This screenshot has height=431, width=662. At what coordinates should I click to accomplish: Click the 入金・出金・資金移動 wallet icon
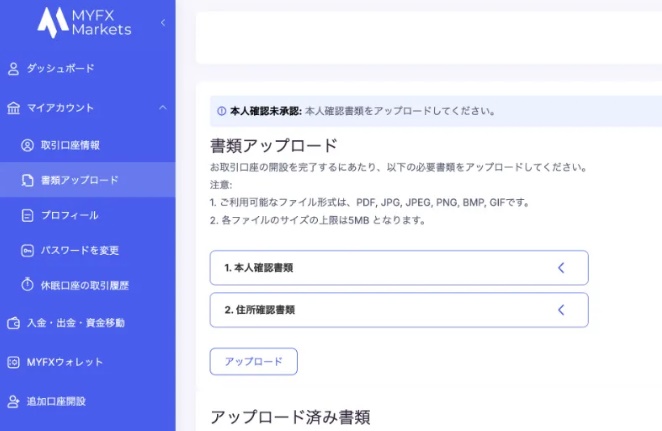point(13,323)
